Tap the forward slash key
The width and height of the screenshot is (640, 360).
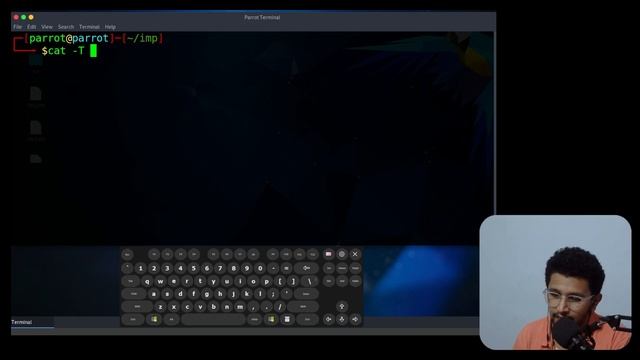280,307
